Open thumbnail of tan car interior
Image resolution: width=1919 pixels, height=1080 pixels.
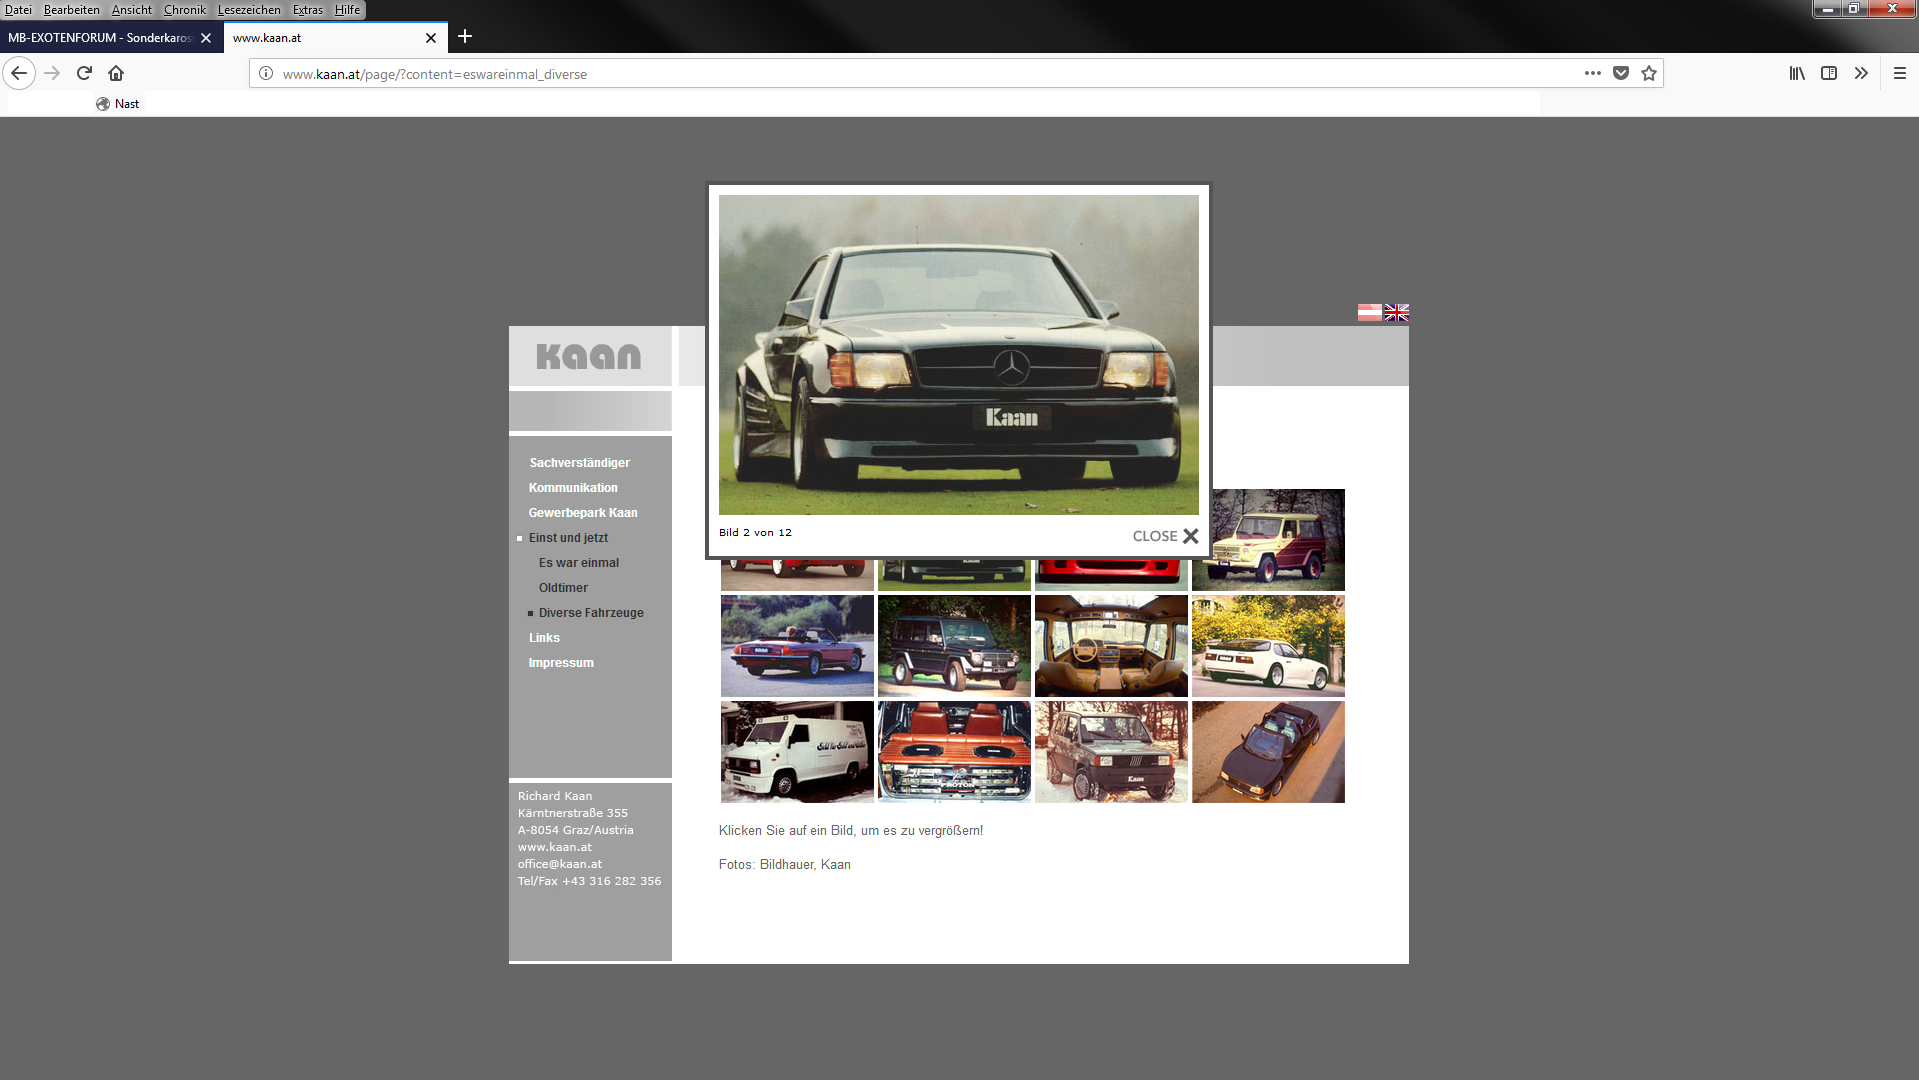1111,646
